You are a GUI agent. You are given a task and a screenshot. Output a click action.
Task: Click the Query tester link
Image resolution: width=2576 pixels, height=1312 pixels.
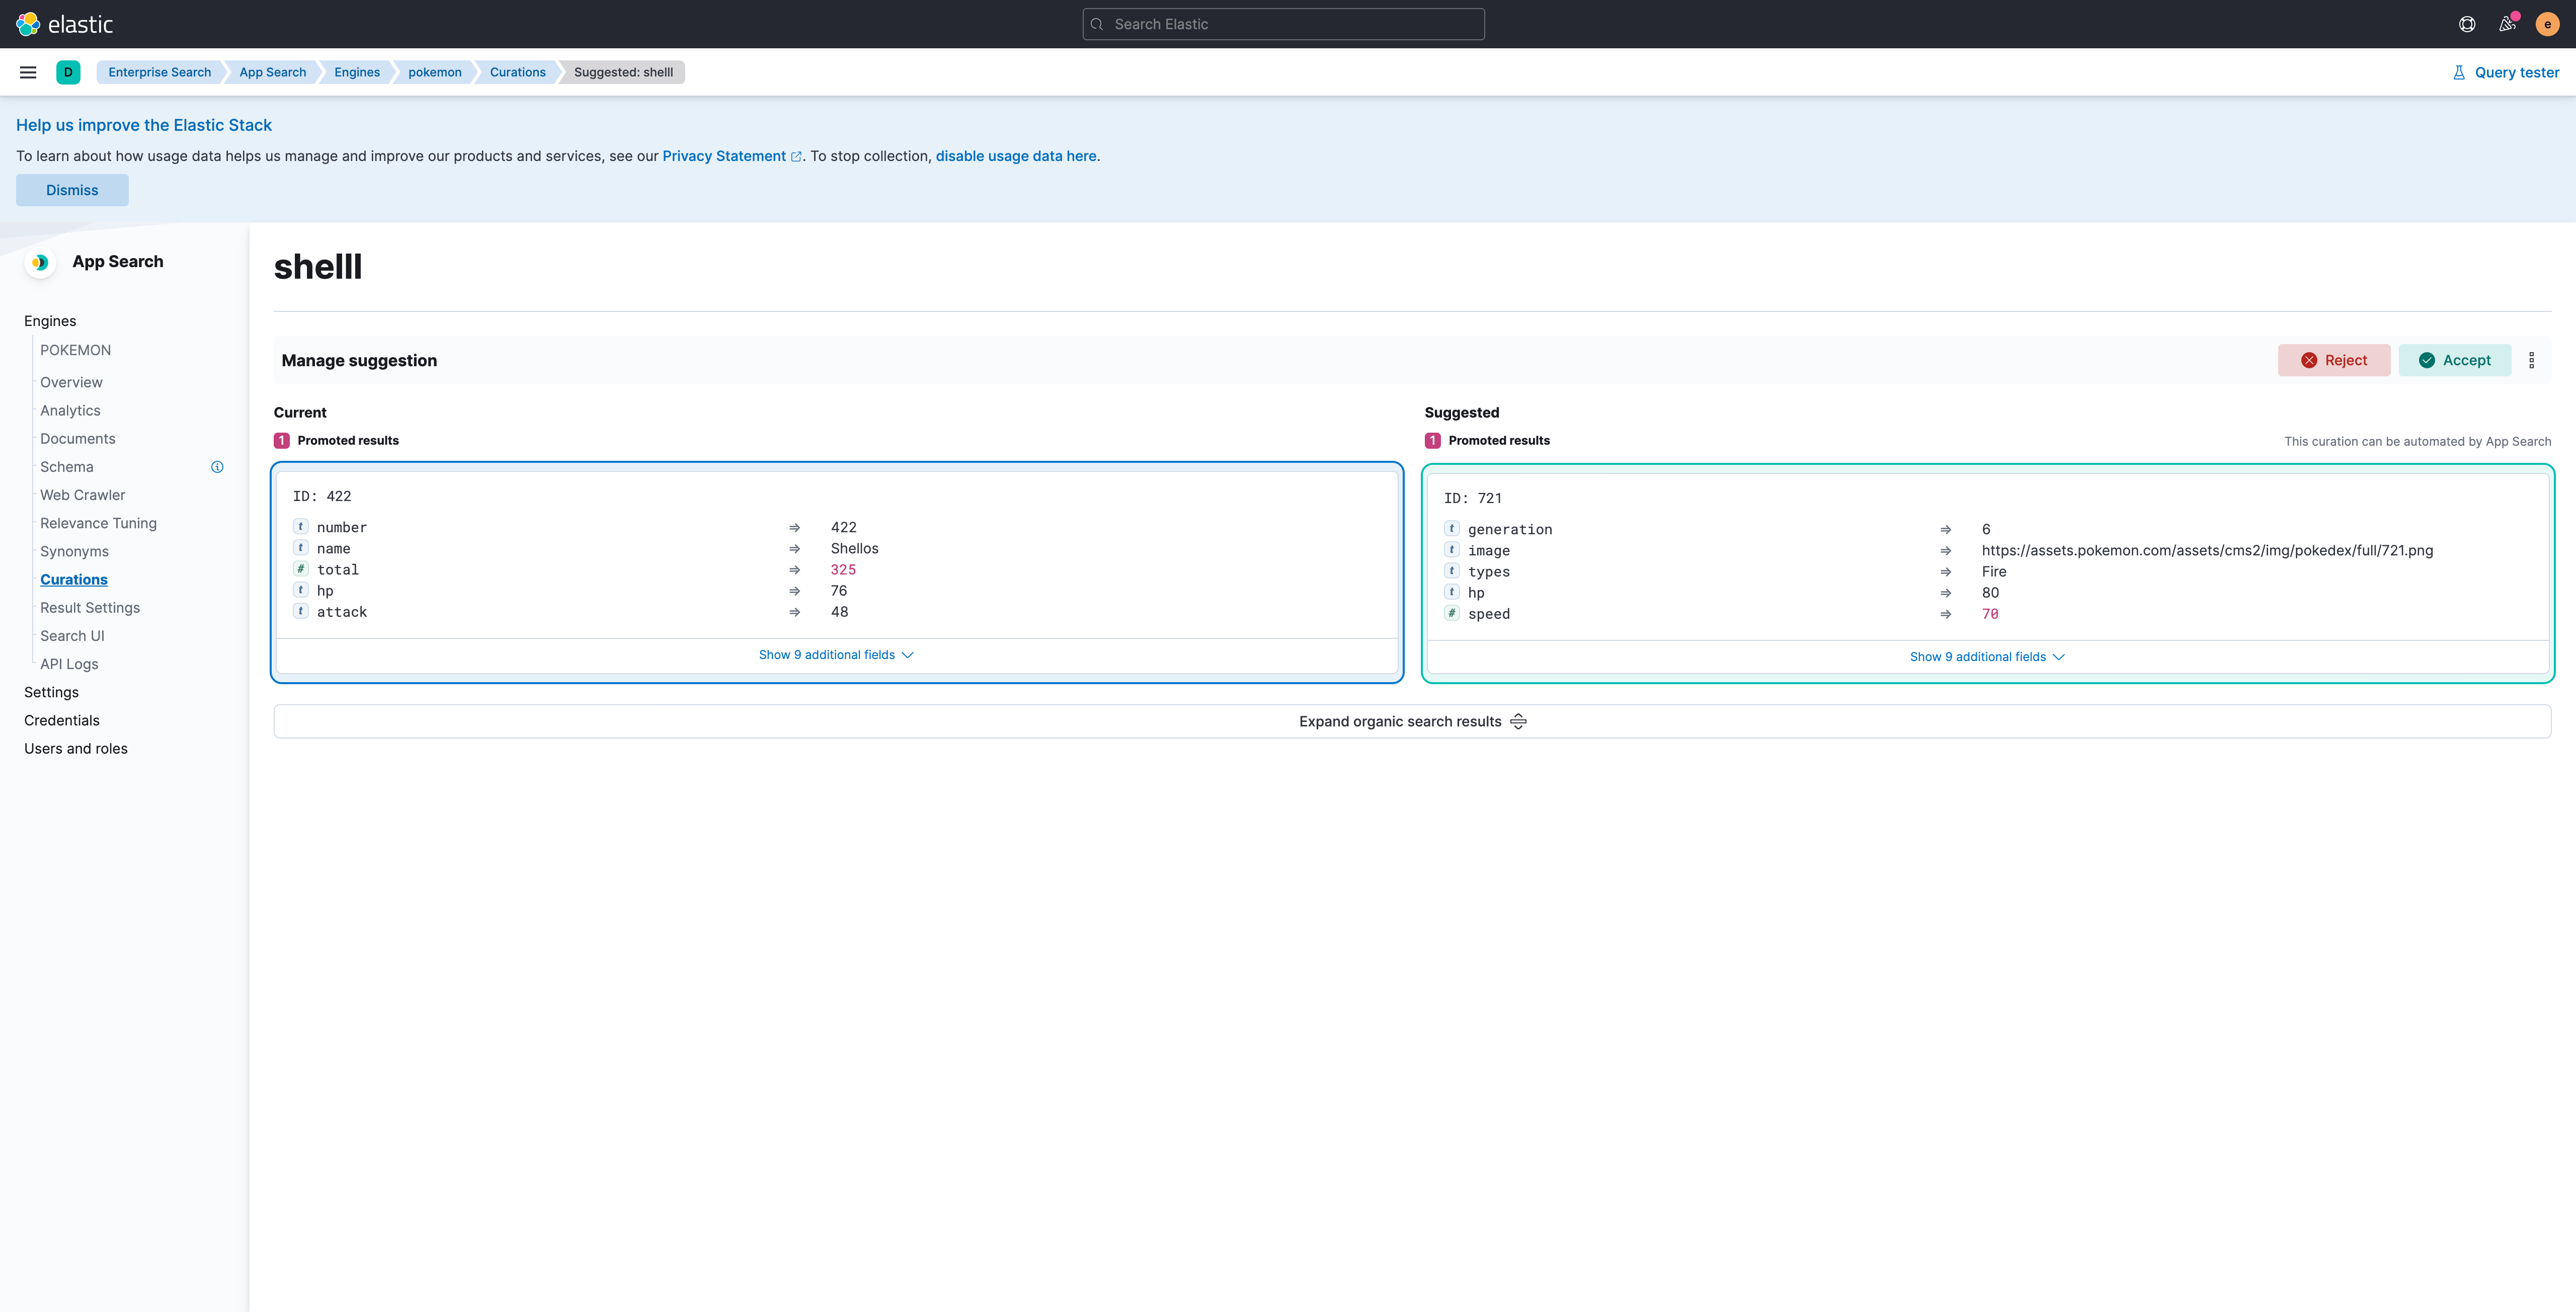point(2506,72)
